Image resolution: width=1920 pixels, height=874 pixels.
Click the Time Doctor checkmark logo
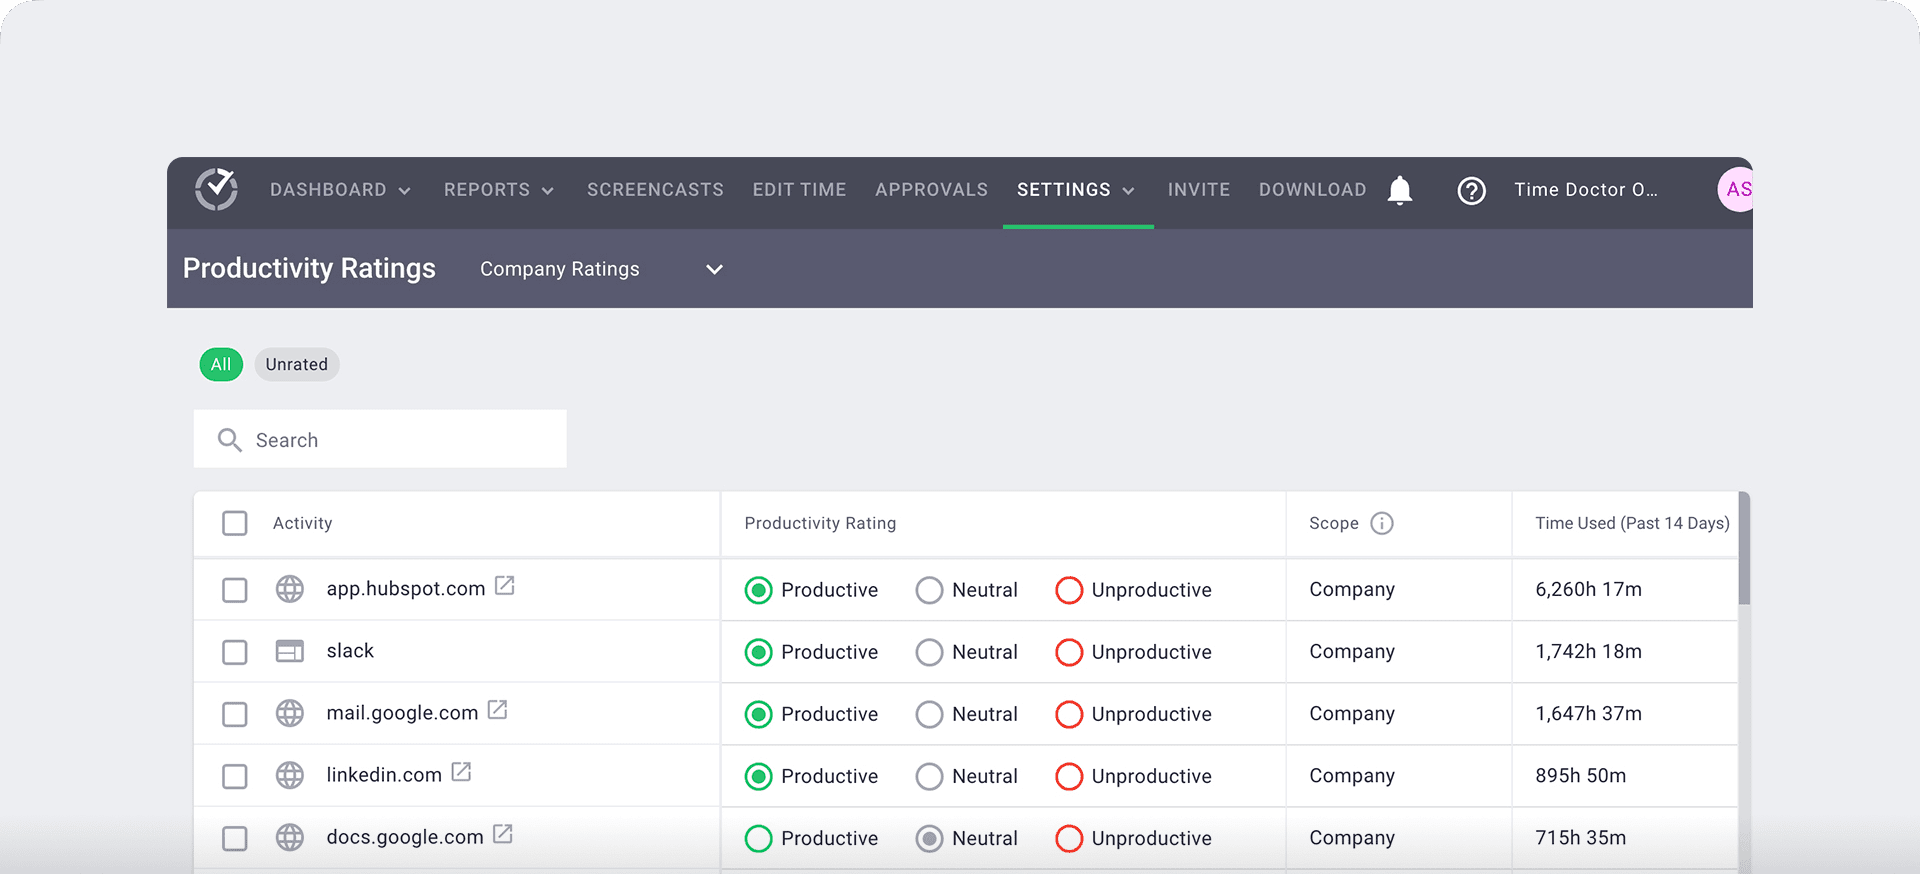(x=216, y=189)
